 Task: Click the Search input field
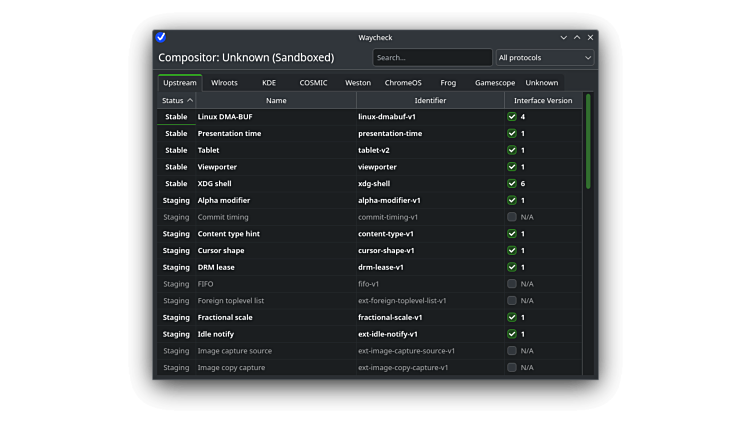tap(432, 58)
